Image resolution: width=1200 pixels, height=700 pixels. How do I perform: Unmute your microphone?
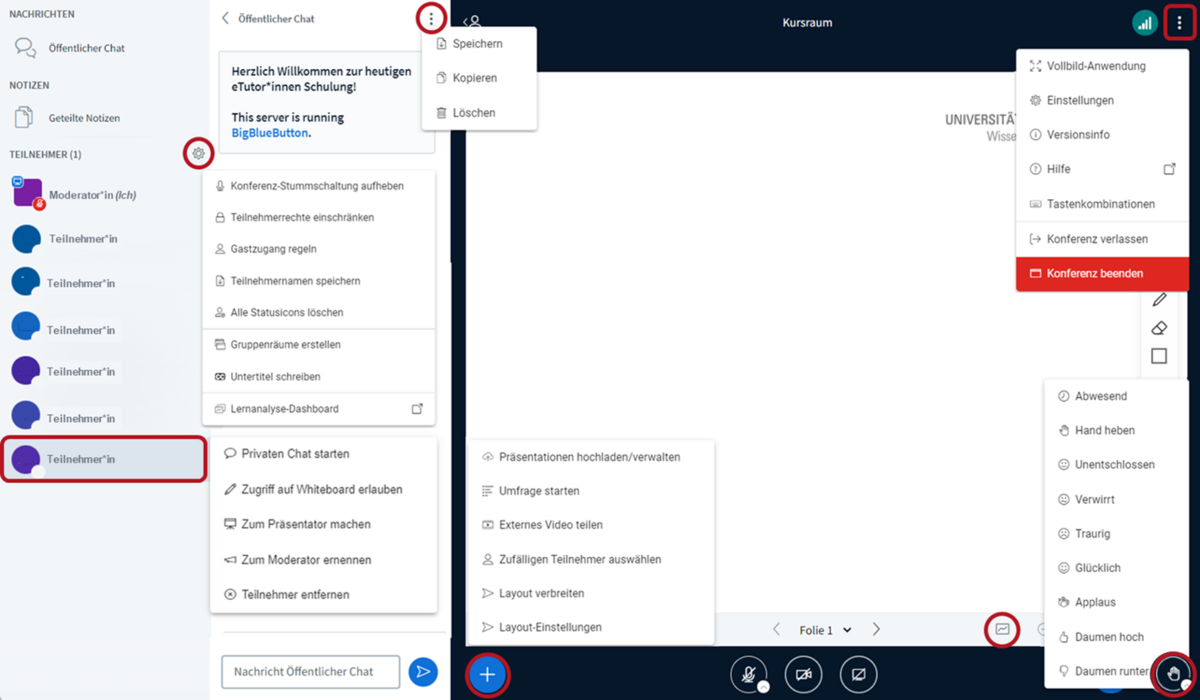(749, 674)
